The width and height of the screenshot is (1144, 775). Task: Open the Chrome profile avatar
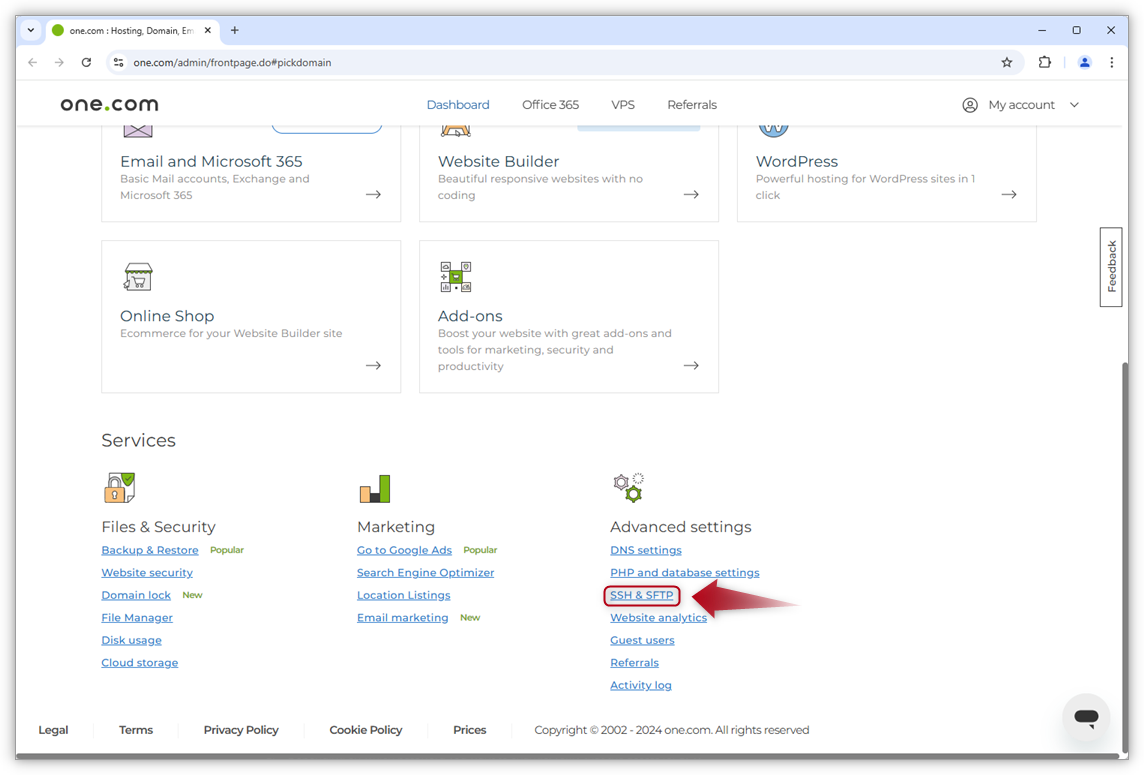click(x=1085, y=63)
